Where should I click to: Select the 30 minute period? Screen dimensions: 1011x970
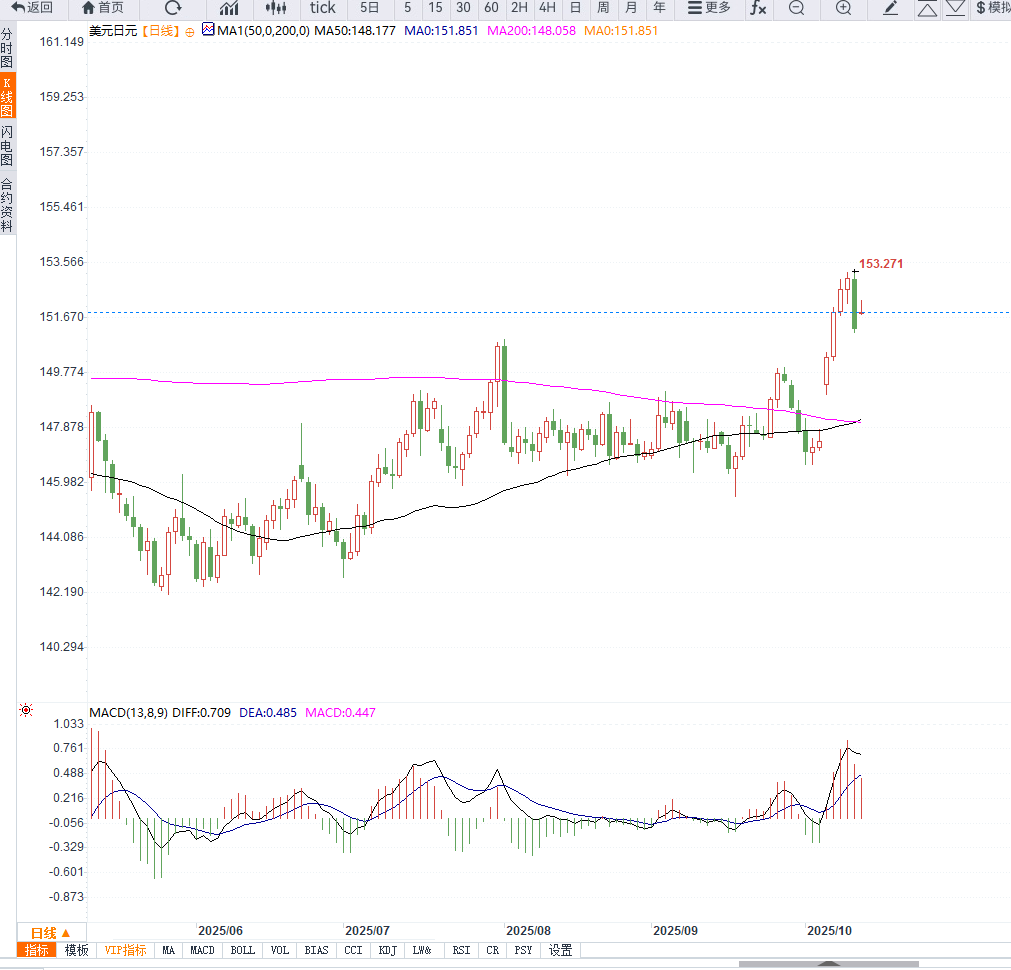463,8
